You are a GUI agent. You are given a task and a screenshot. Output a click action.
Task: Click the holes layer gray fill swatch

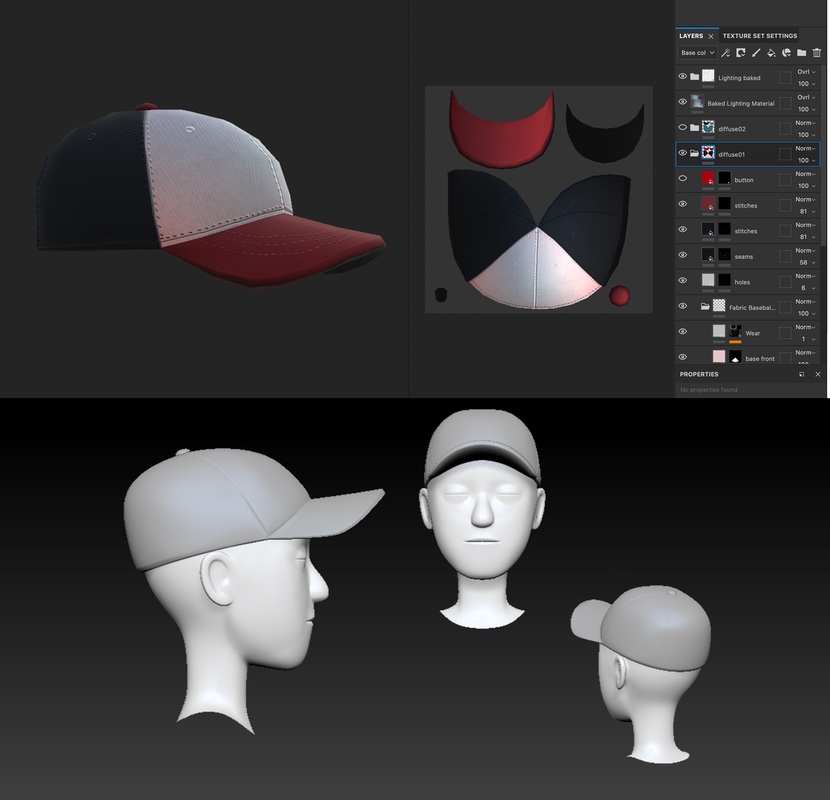coord(708,280)
